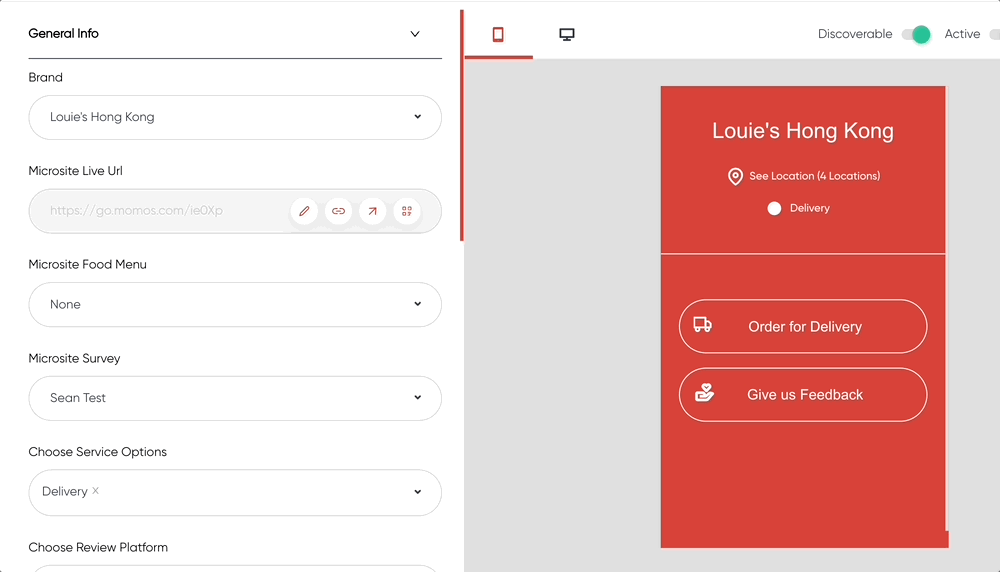Click Give us Feedback button
Viewport: 1000px width, 572px height.
pos(803,395)
